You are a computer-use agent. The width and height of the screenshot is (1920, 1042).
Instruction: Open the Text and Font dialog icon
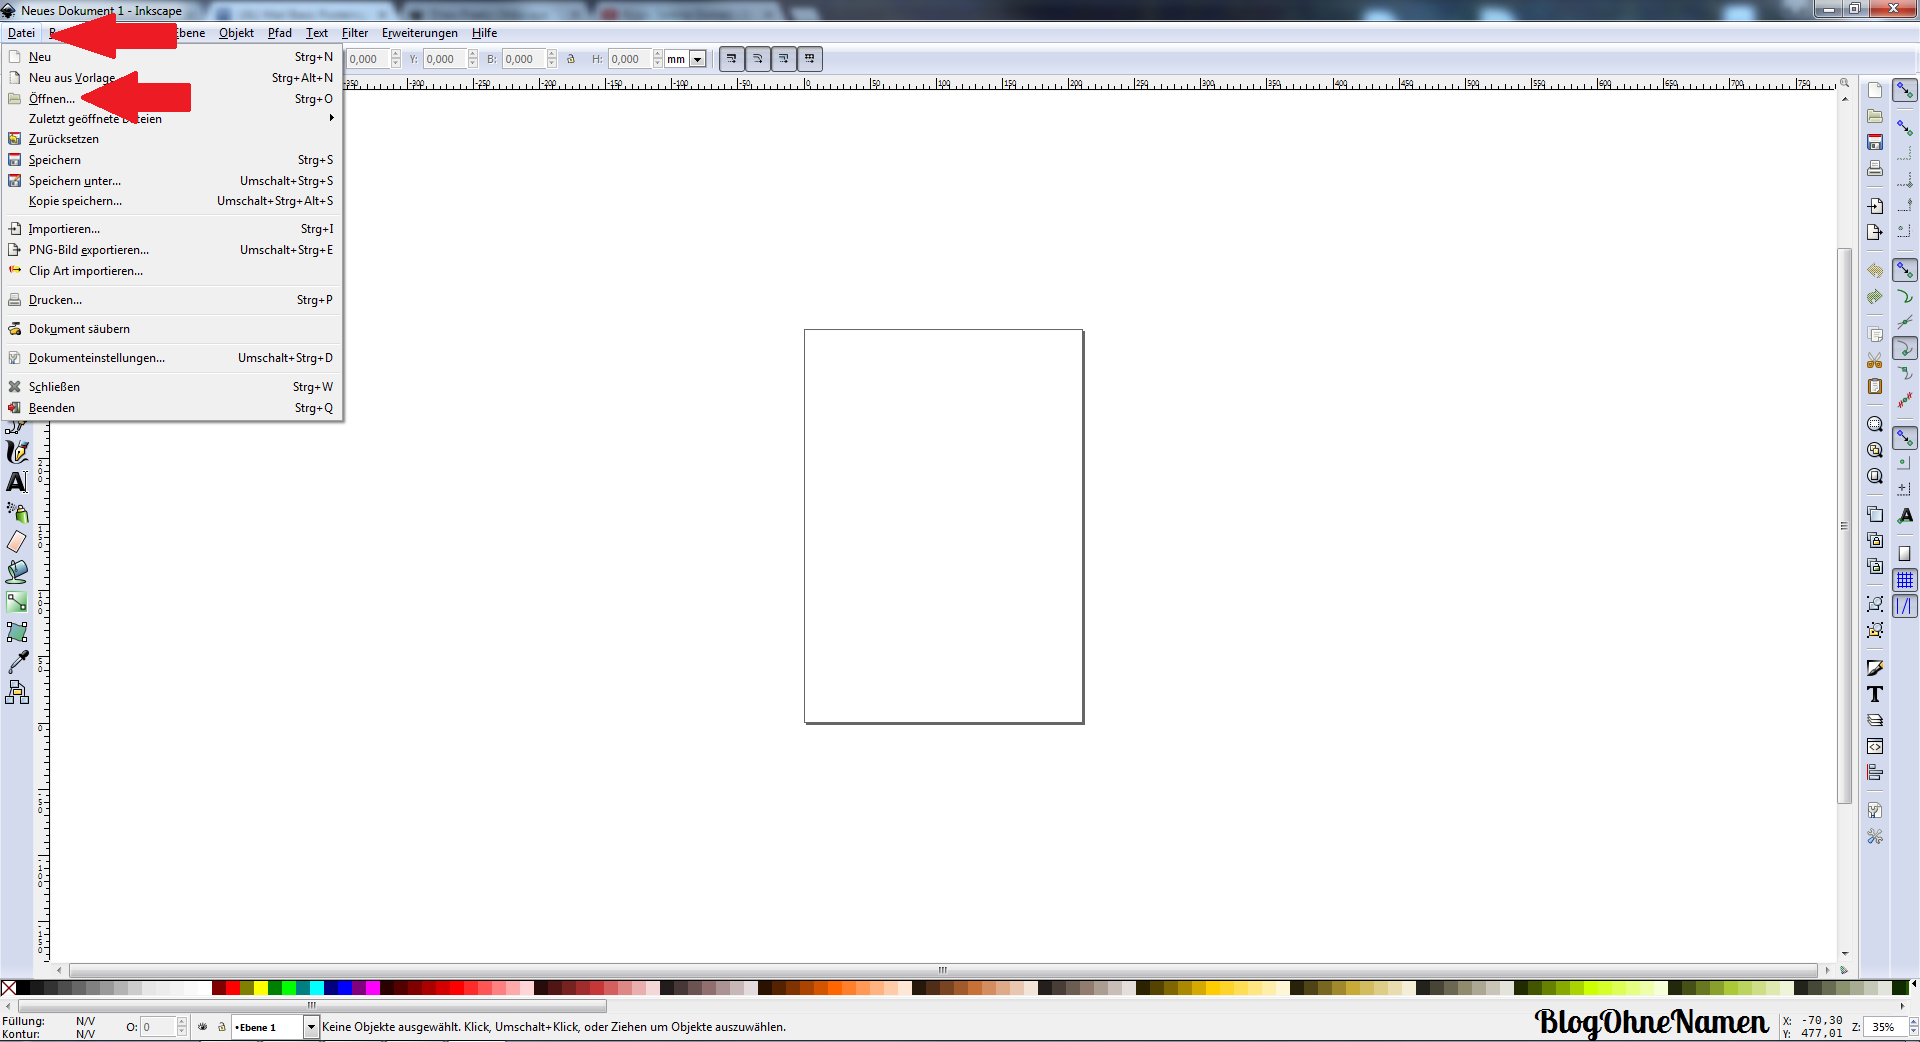(x=1875, y=694)
